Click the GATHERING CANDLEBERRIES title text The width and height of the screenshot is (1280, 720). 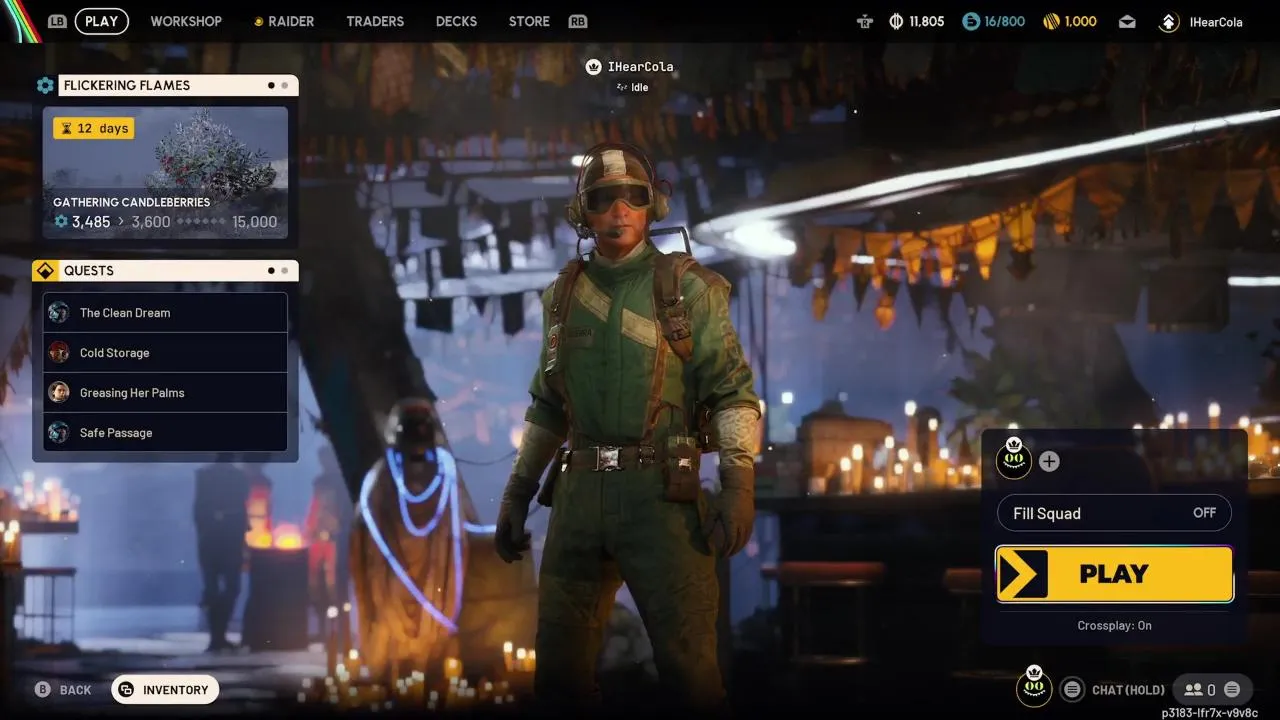click(132, 202)
